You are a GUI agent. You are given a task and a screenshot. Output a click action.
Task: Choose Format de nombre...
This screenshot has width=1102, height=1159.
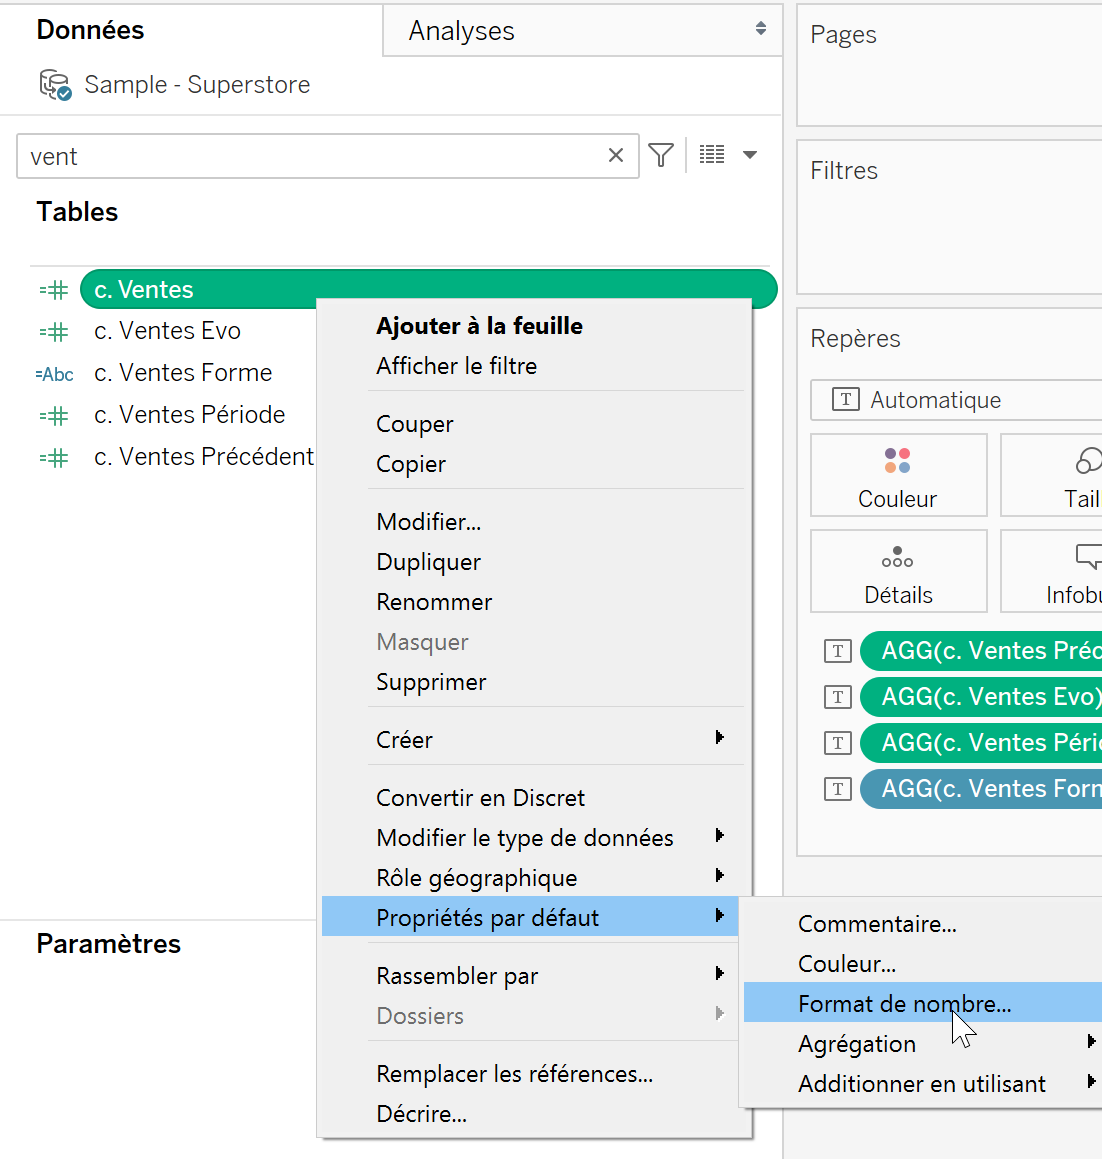(922, 1004)
